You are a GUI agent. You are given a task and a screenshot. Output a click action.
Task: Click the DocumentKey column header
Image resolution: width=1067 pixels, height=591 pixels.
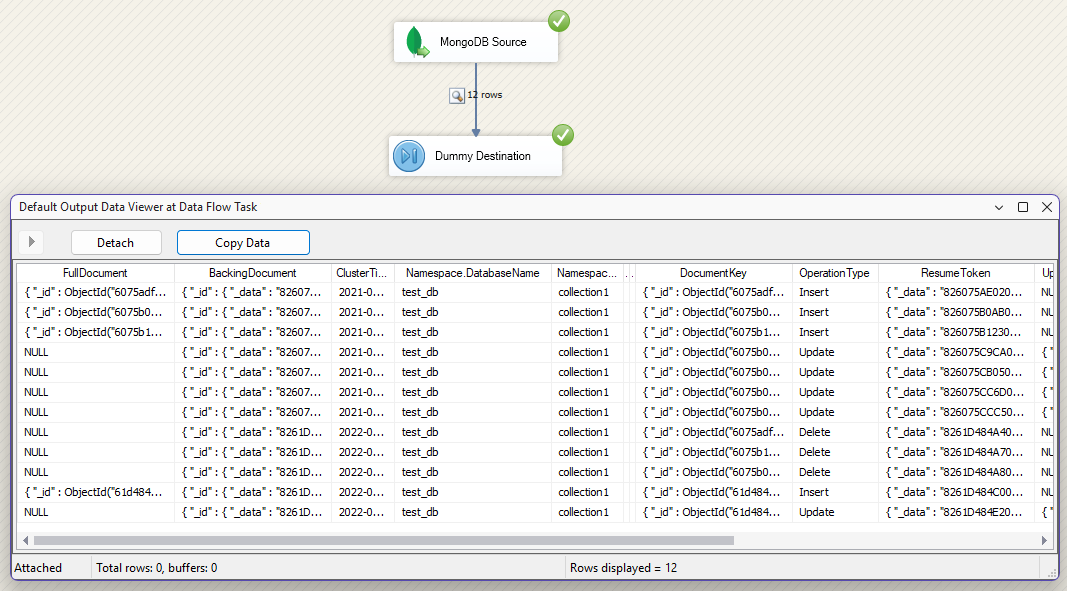pos(713,273)
